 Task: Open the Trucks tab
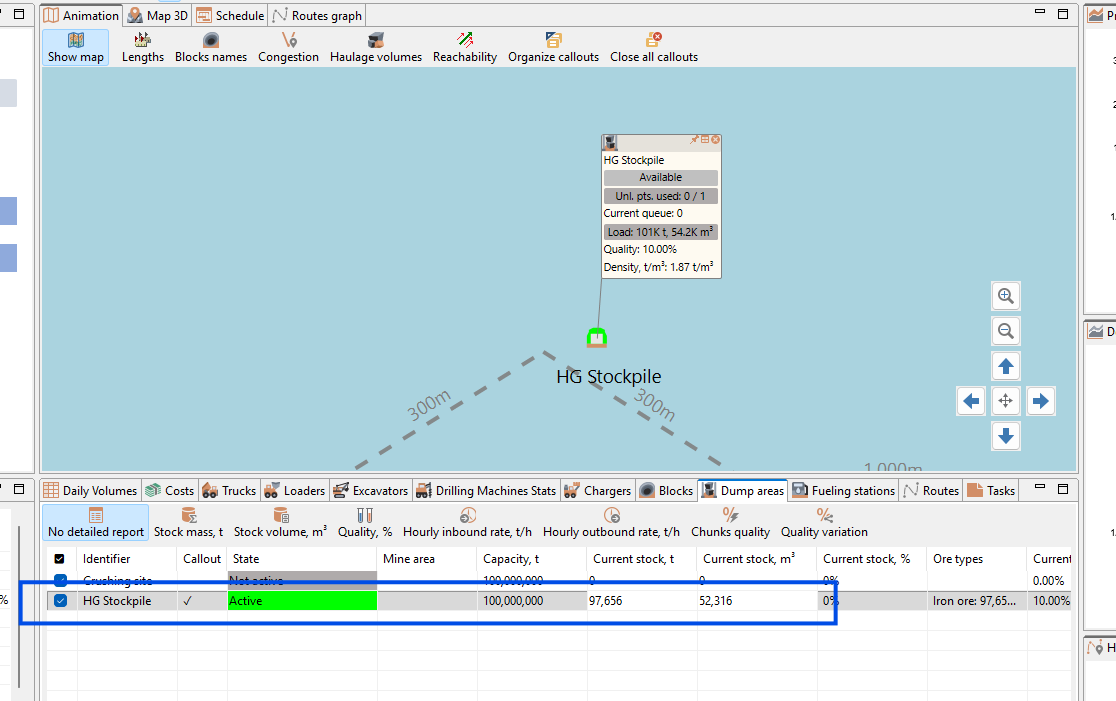coord(229,490)
